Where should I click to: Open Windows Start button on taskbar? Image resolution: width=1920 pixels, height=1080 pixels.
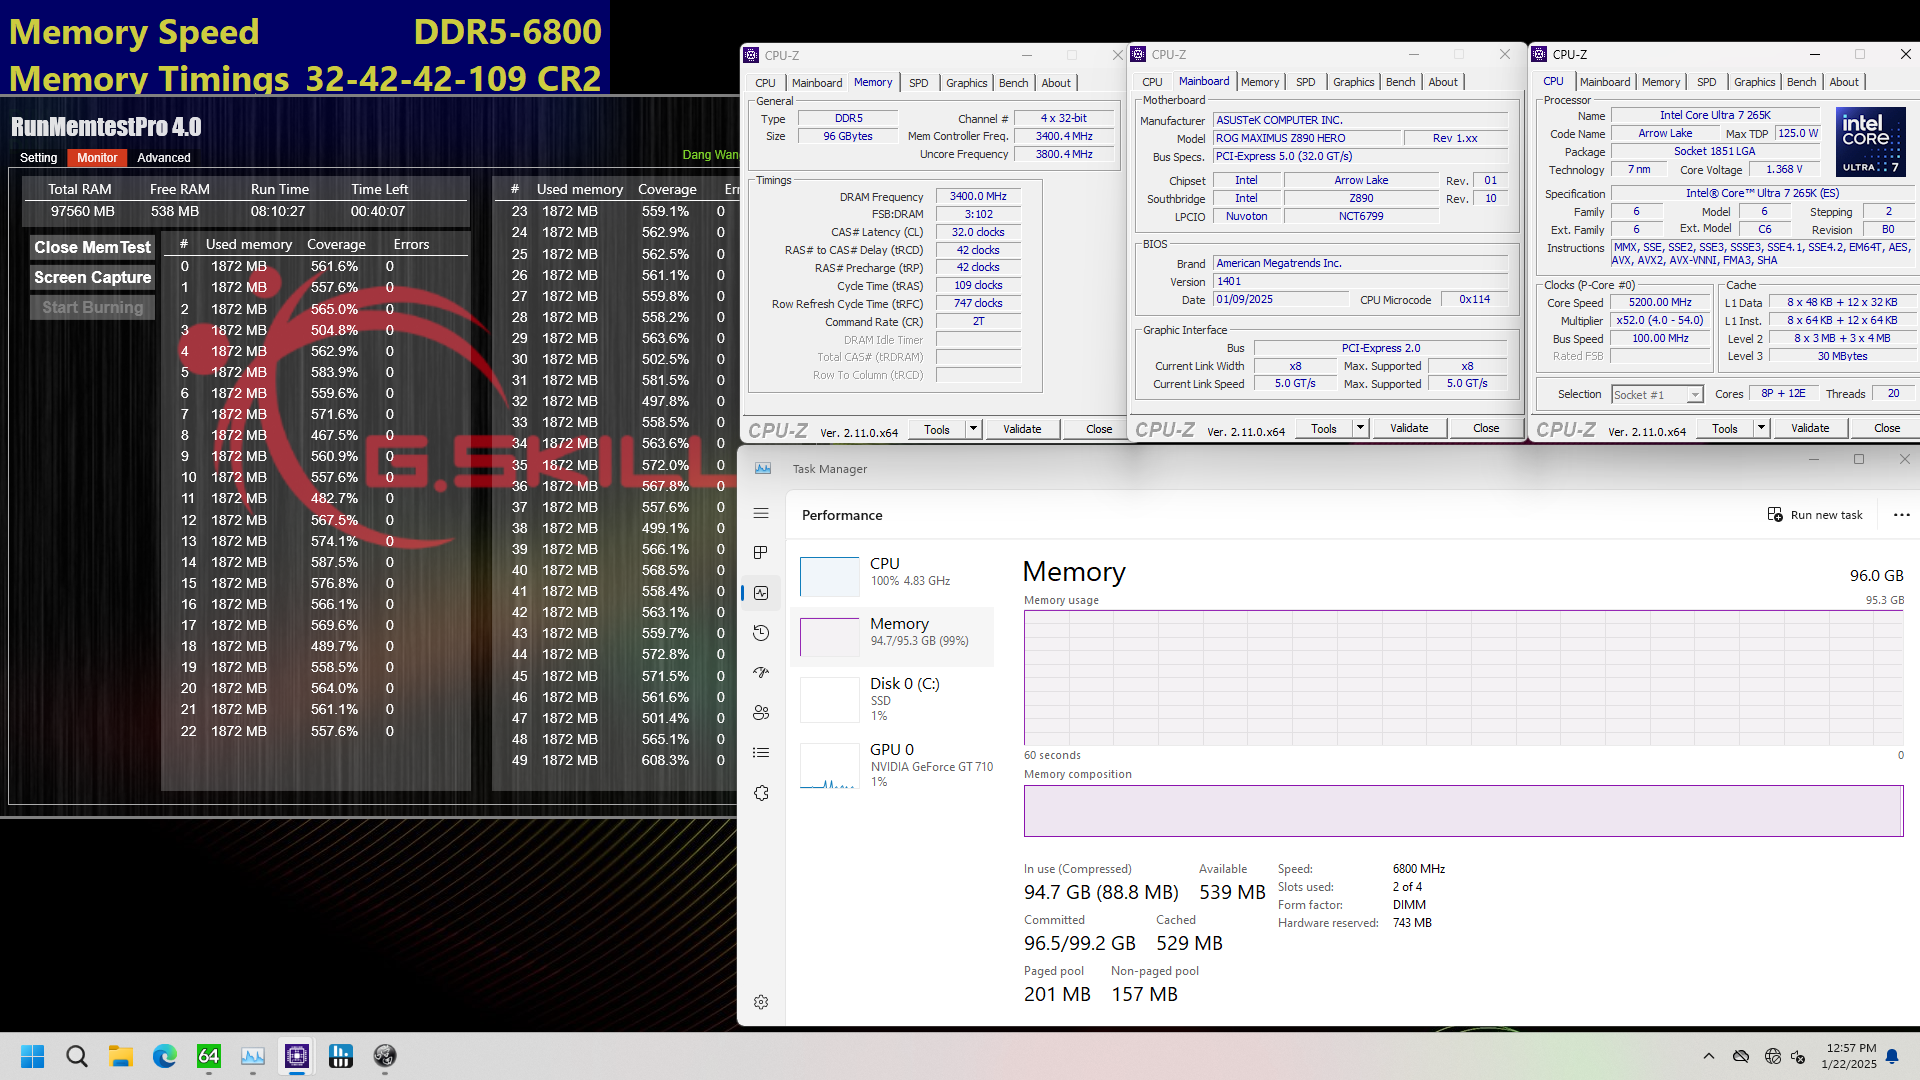pos(32,1056)
